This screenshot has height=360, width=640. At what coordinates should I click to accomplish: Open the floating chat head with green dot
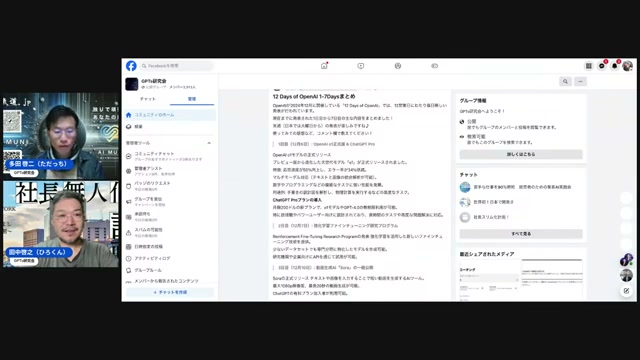click(x=627, y=260)
